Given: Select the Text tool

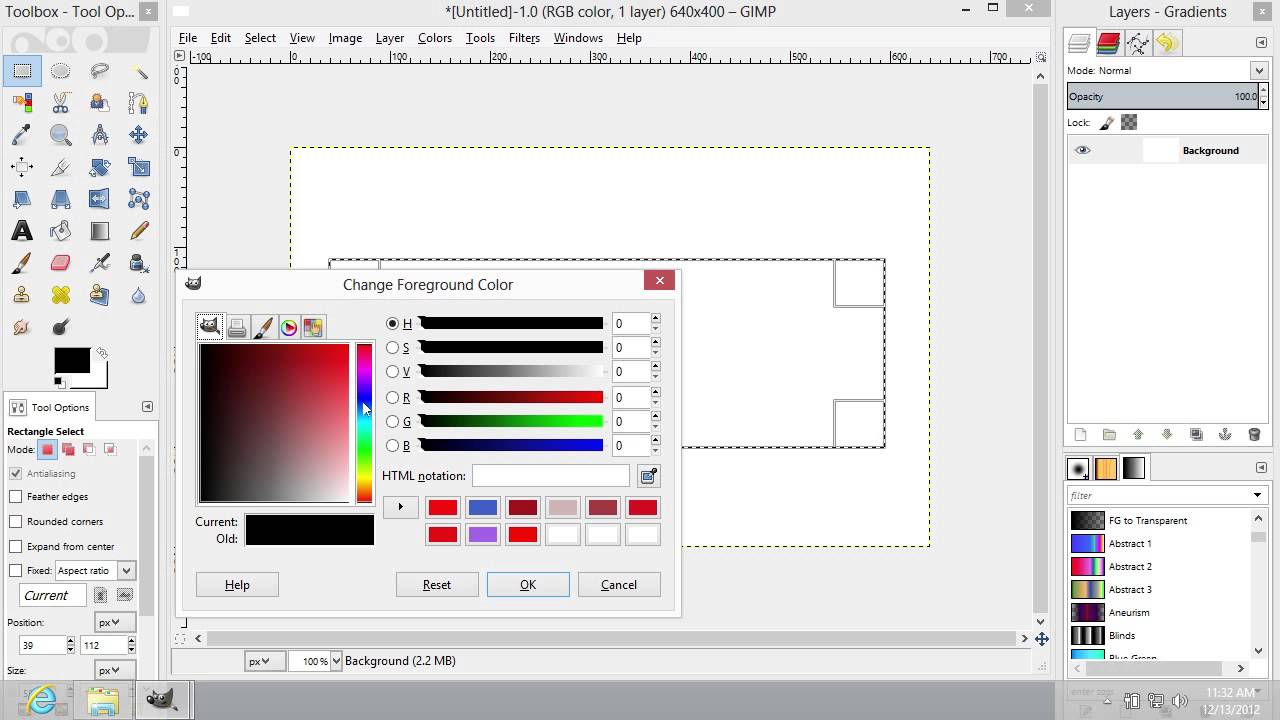Looking at the screenshot, I should 22,231.
